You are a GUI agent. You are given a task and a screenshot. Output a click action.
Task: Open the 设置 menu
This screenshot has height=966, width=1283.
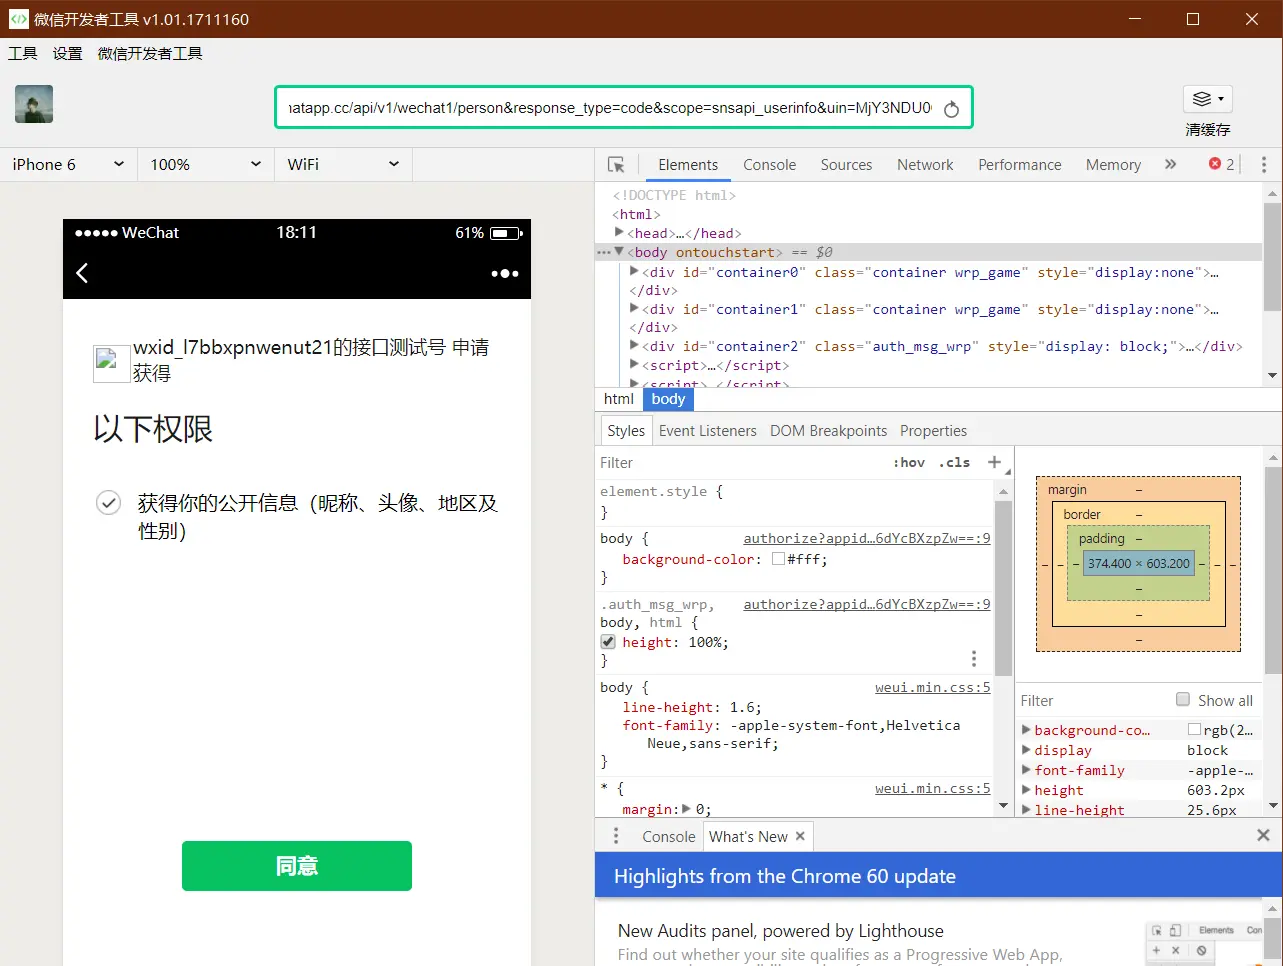pos(68,54)
